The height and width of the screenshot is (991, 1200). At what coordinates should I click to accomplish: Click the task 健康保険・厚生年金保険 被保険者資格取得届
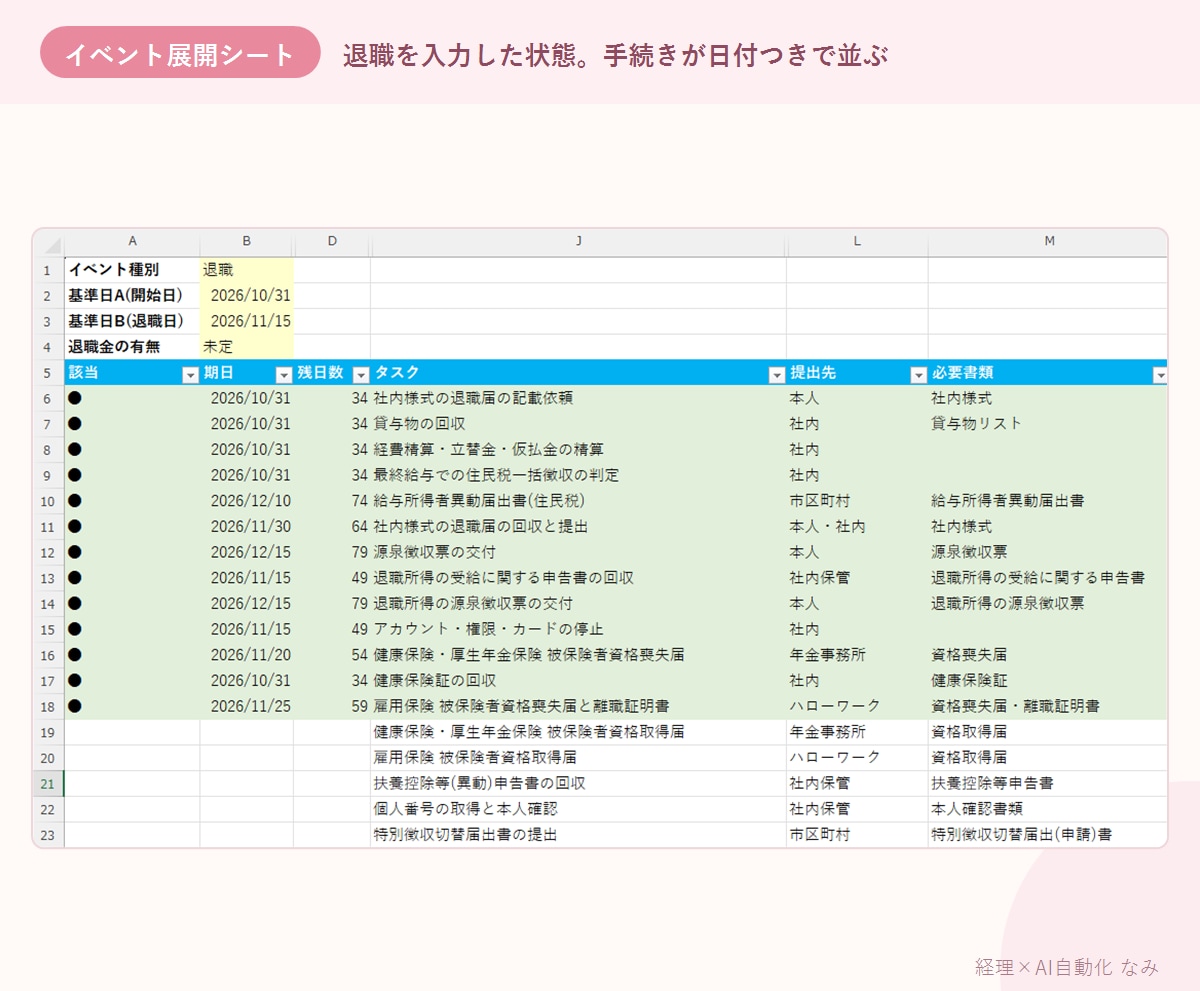click(x=529, y=732)
